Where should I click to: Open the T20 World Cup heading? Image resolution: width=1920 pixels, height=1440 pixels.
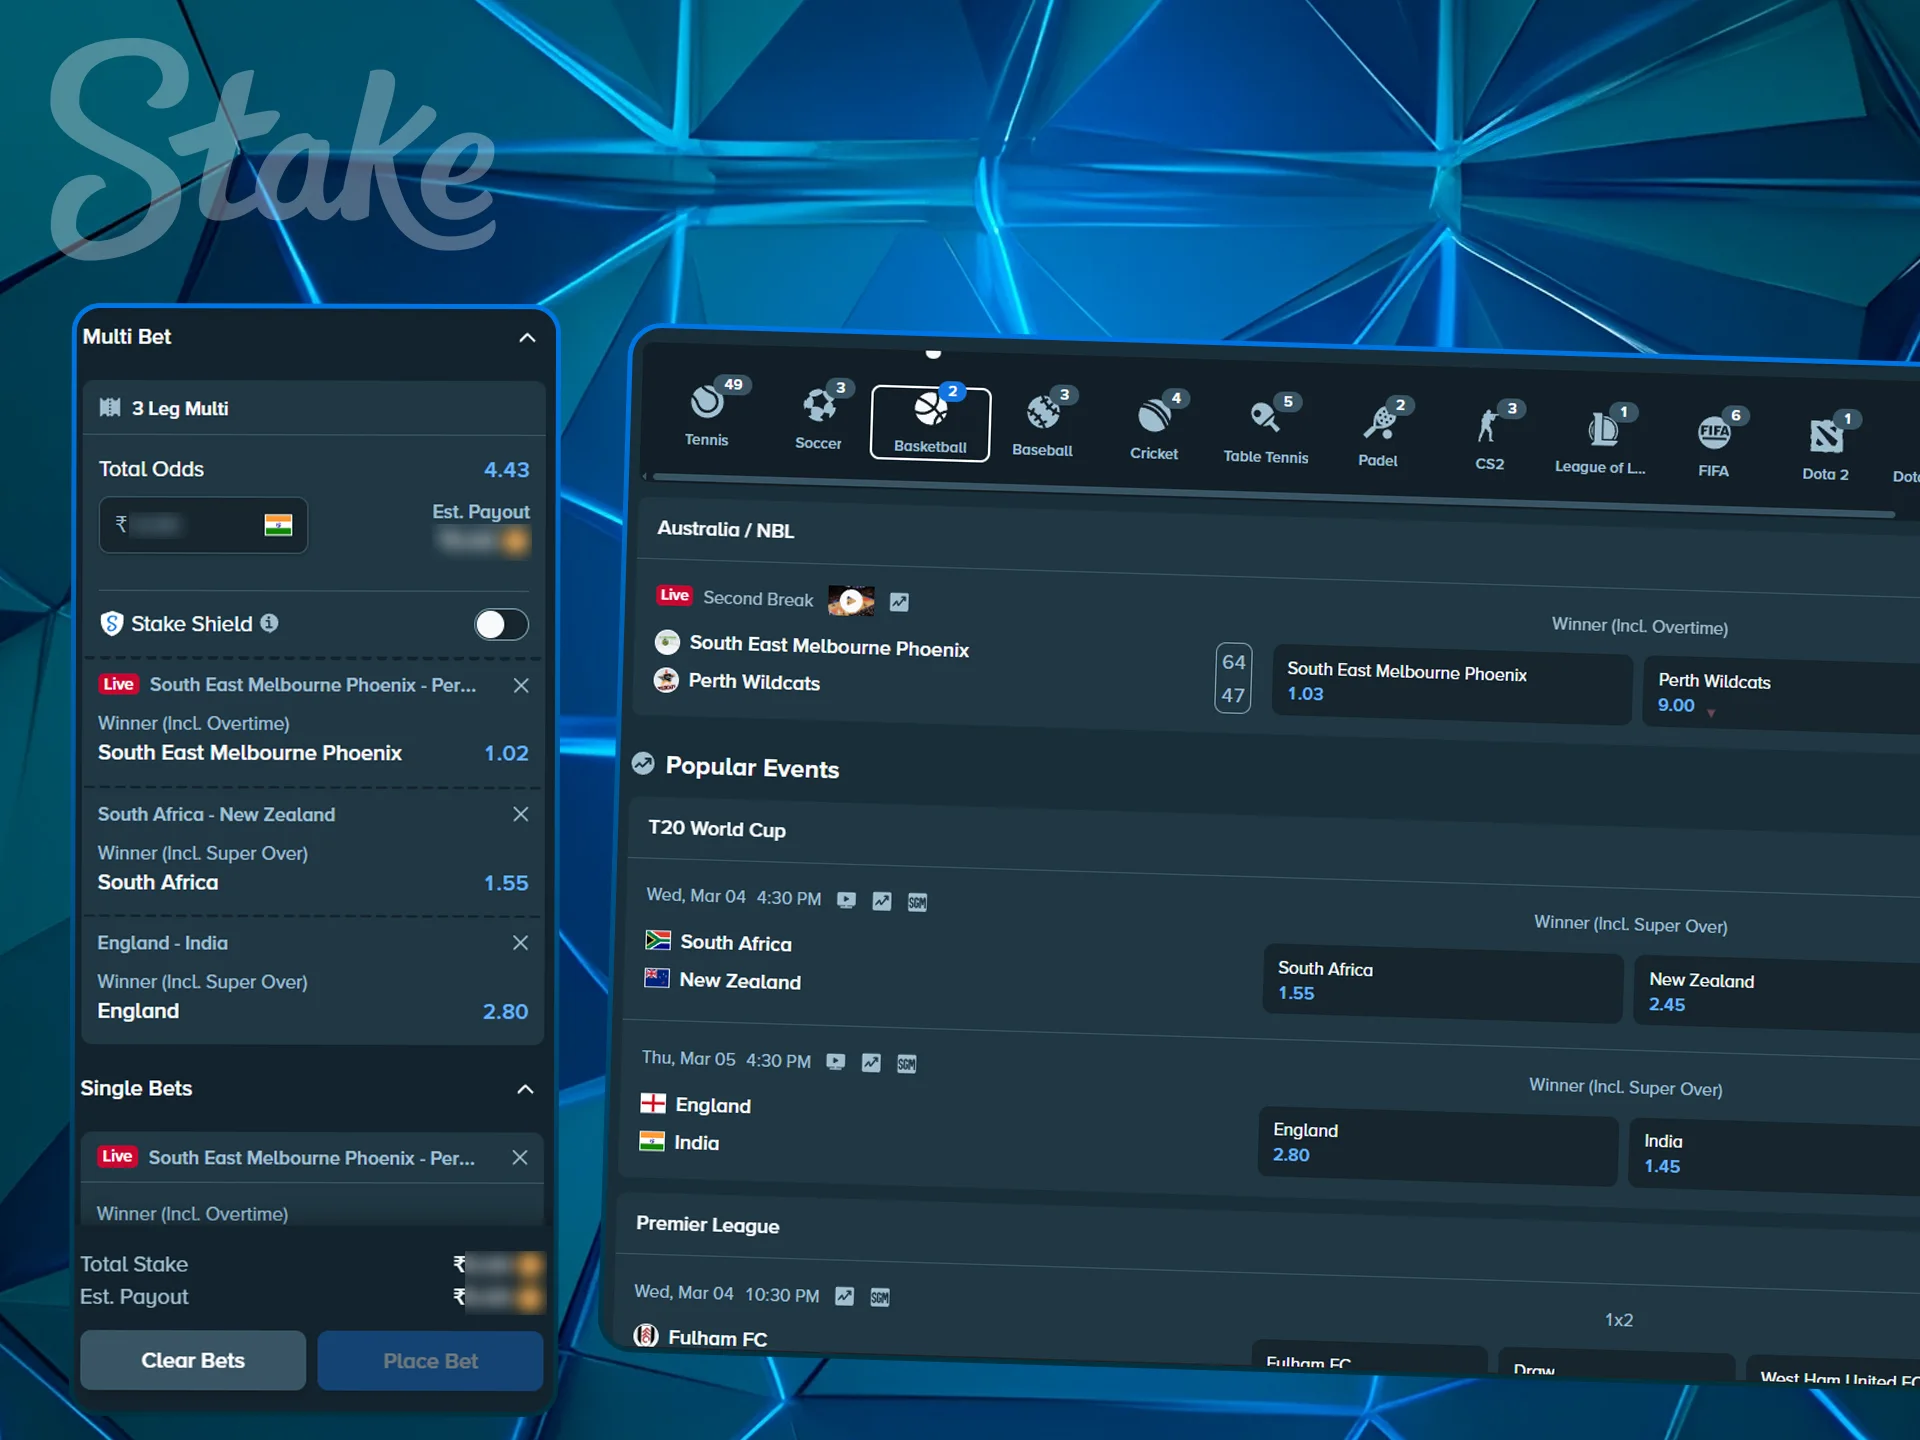coord(717,829)
